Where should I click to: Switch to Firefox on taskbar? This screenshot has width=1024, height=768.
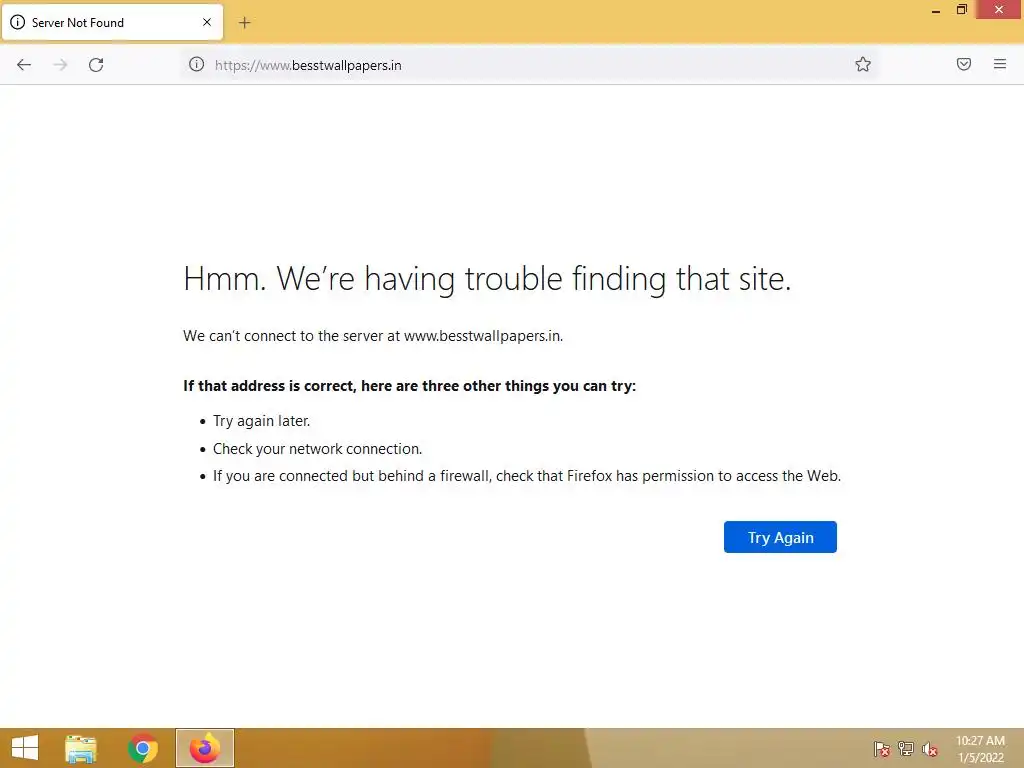204,748
